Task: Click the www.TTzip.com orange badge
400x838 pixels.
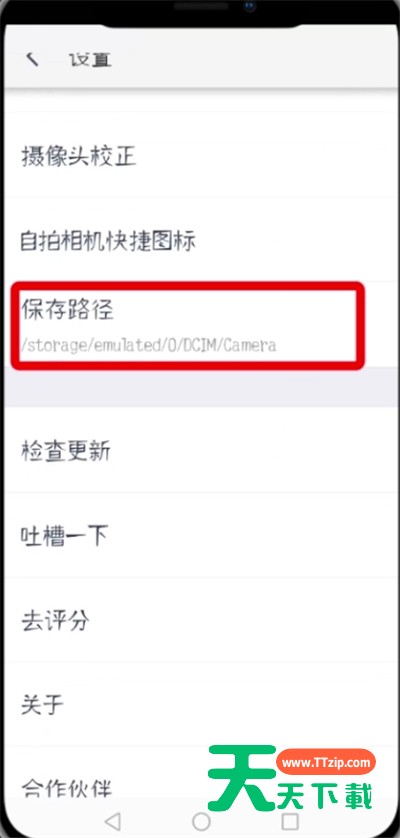Action: pos(326,762)
